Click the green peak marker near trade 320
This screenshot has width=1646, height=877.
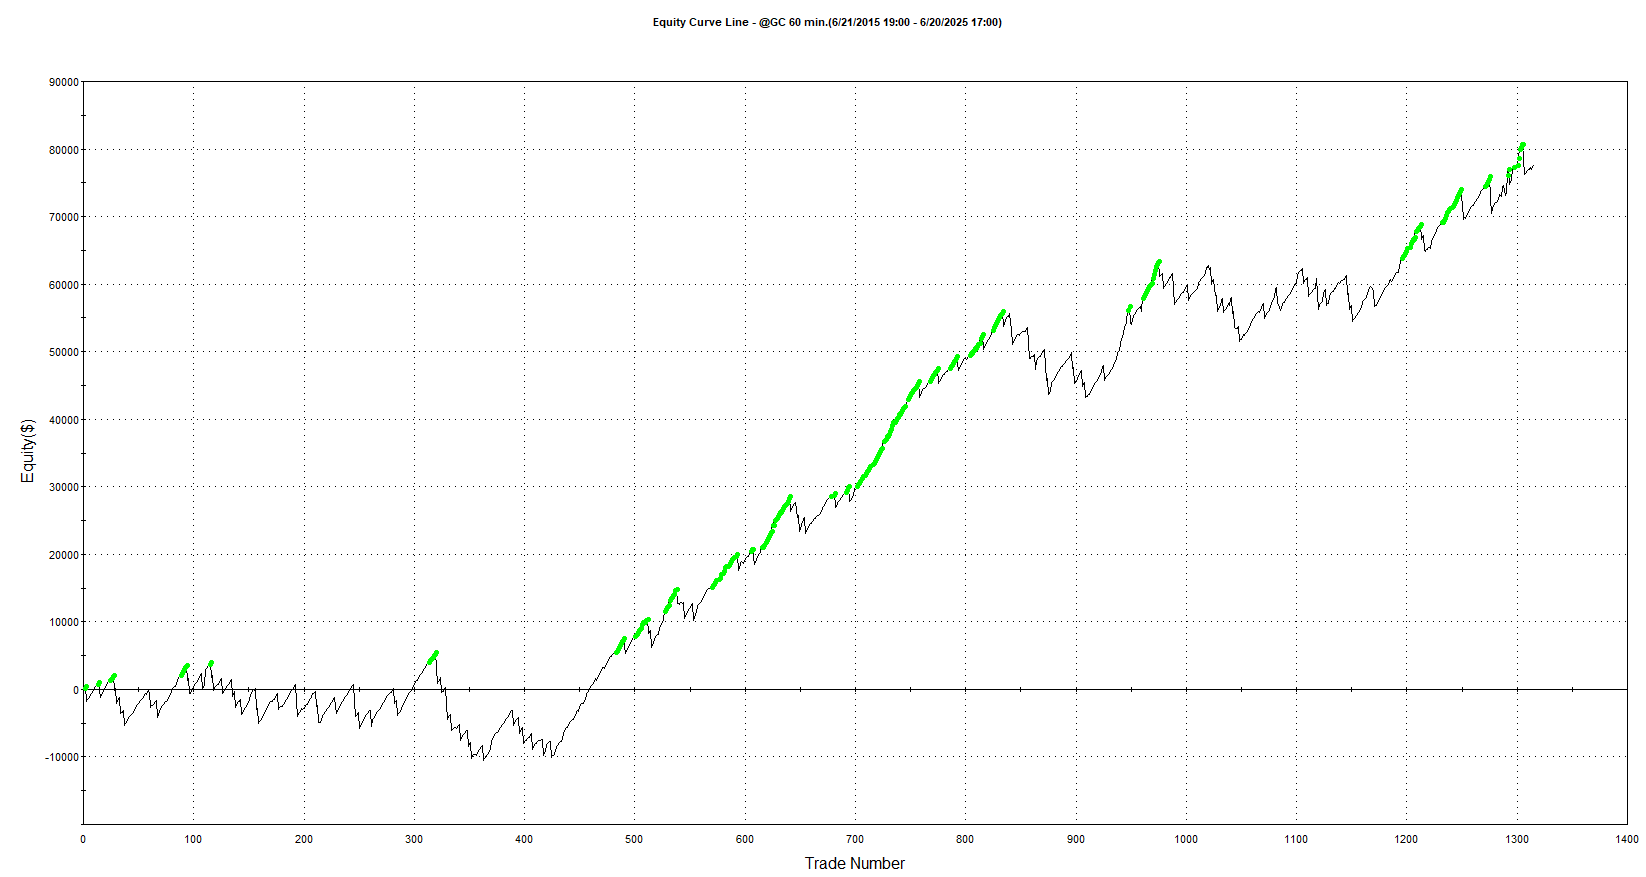[x=435, y=653]
